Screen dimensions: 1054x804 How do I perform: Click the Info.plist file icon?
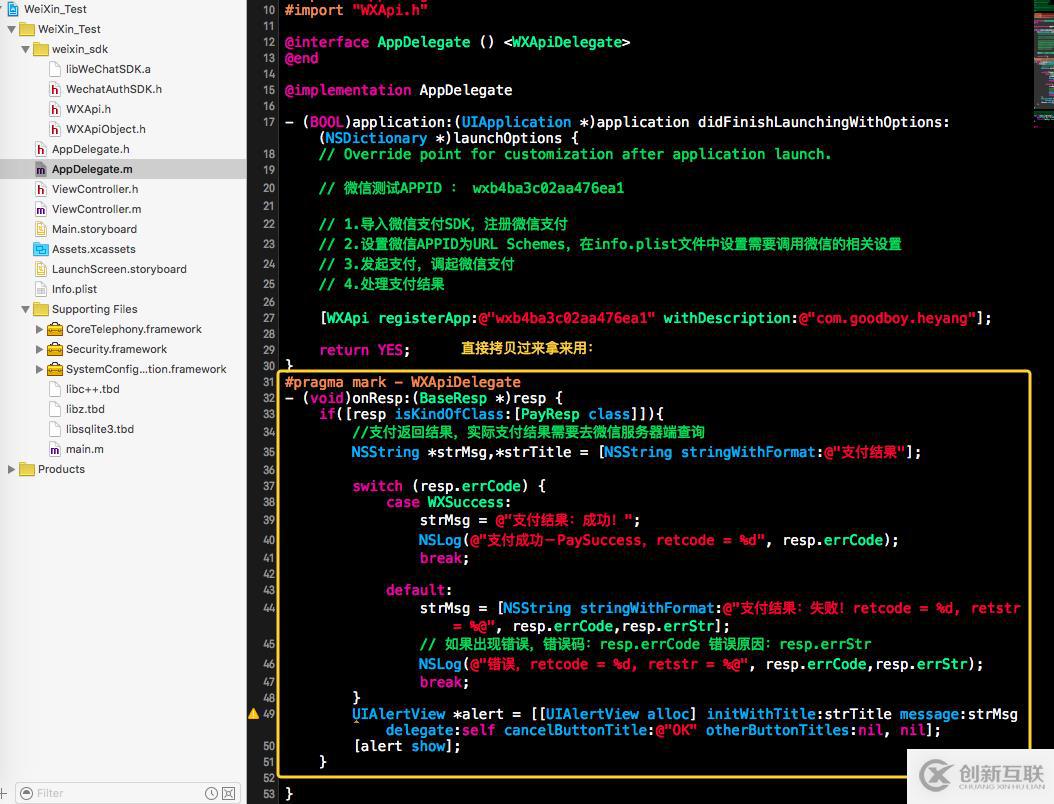[x=41, y=289]
